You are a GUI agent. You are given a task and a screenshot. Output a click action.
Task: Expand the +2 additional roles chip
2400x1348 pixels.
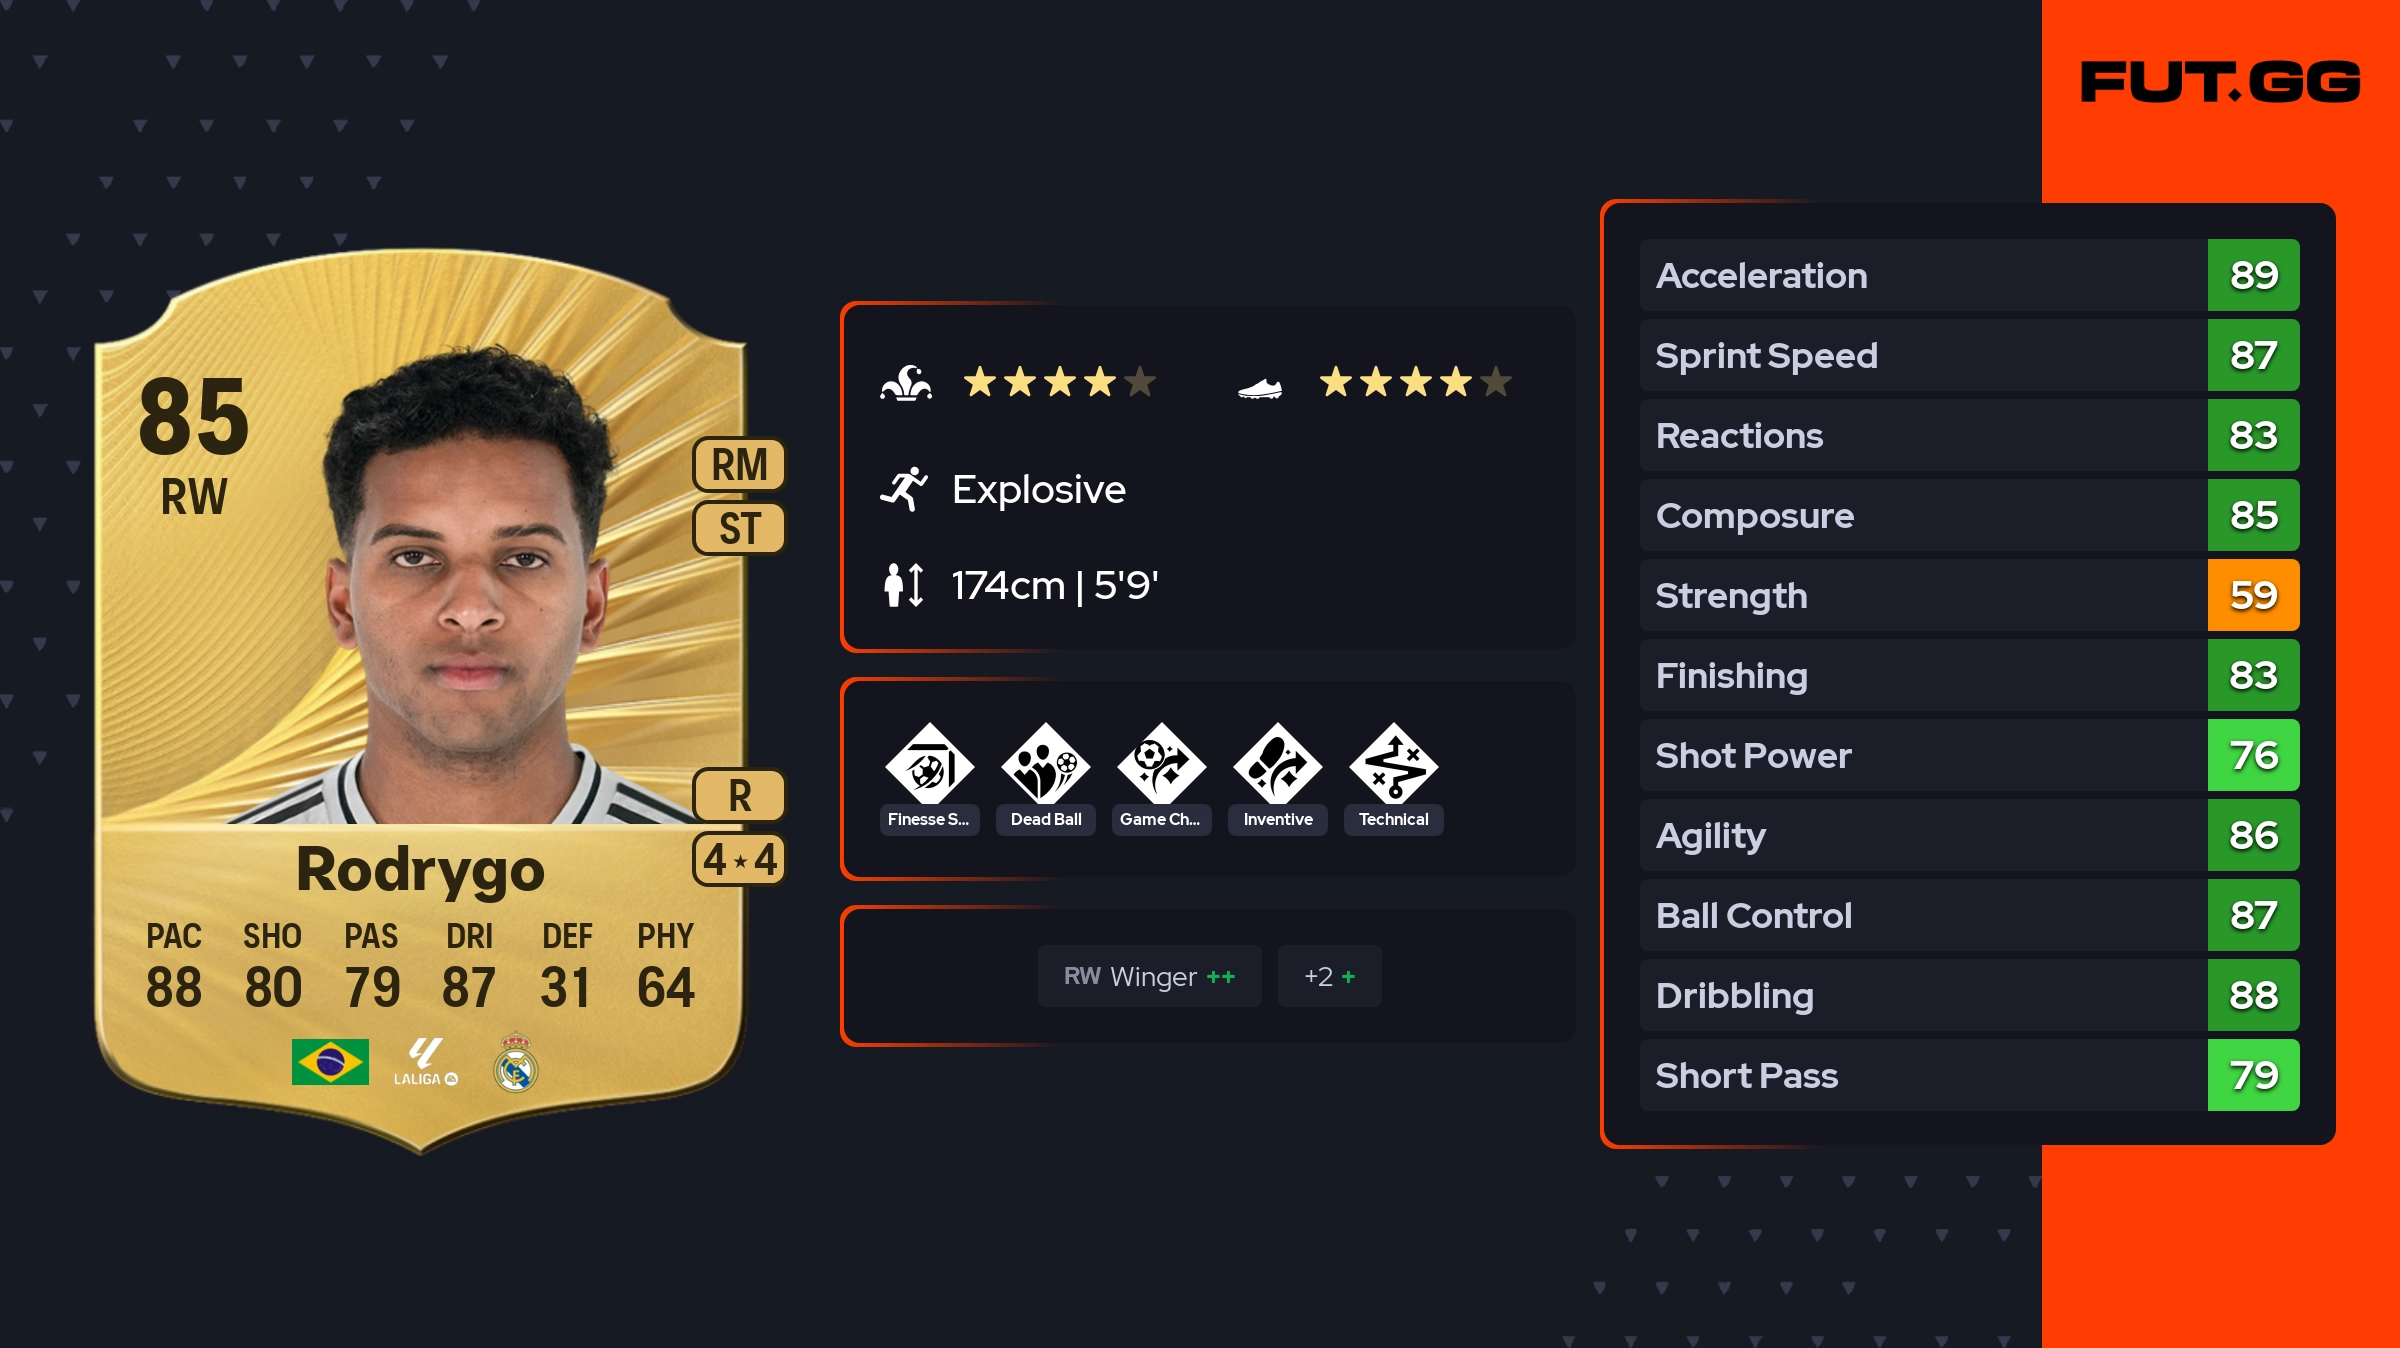pyautogui.click(x=1329, y=976)
